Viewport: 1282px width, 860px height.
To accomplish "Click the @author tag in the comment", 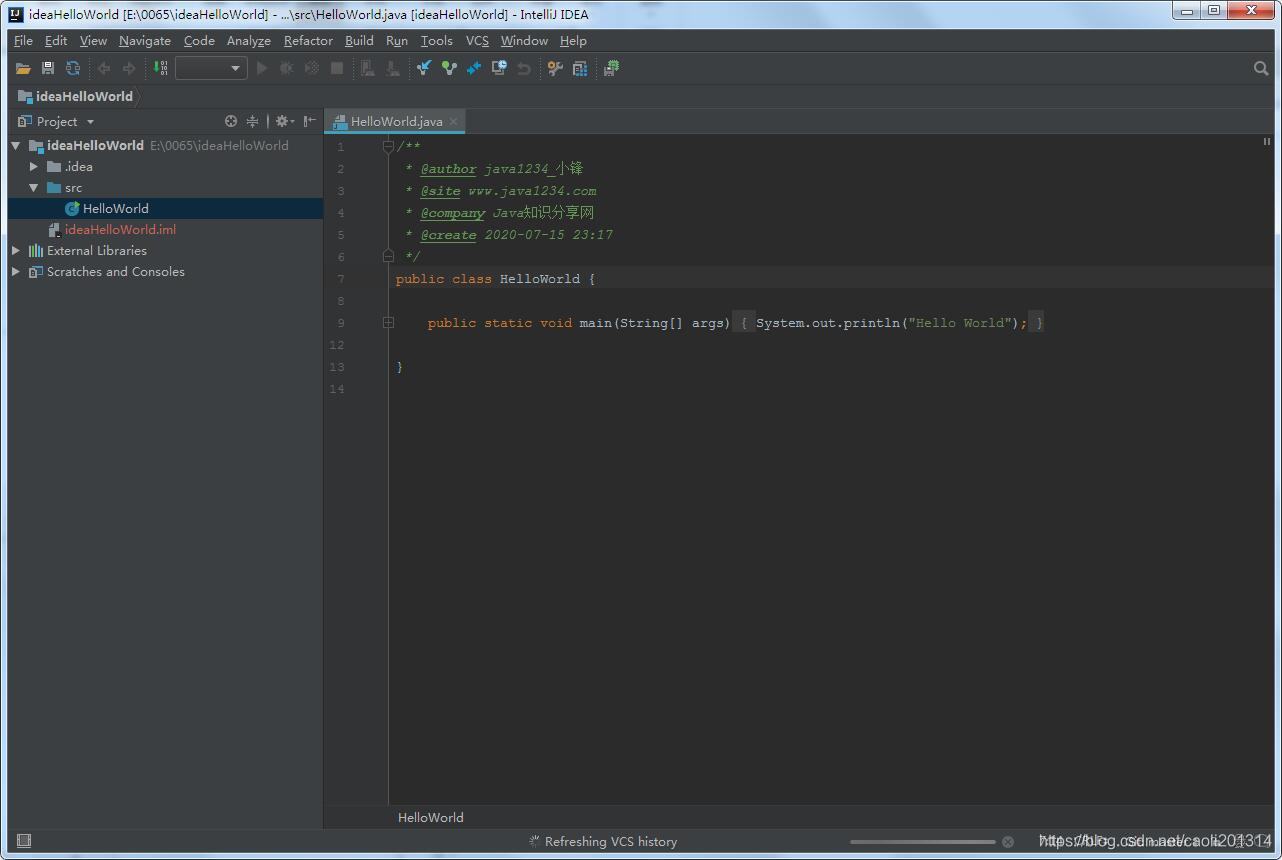I will [x=448, y=169].
